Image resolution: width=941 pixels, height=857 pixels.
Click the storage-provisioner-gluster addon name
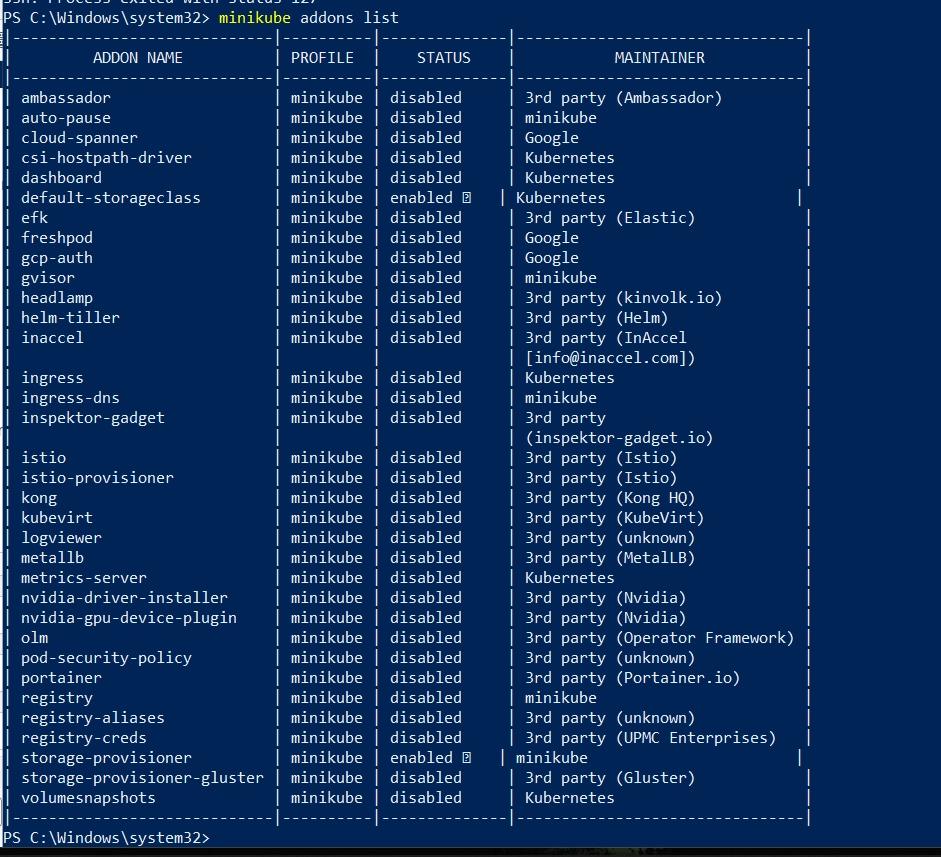[x=142, y=778]
